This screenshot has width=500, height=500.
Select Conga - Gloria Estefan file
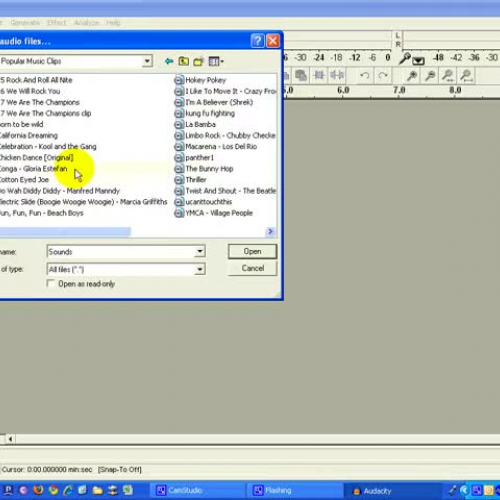click(33, 169)
